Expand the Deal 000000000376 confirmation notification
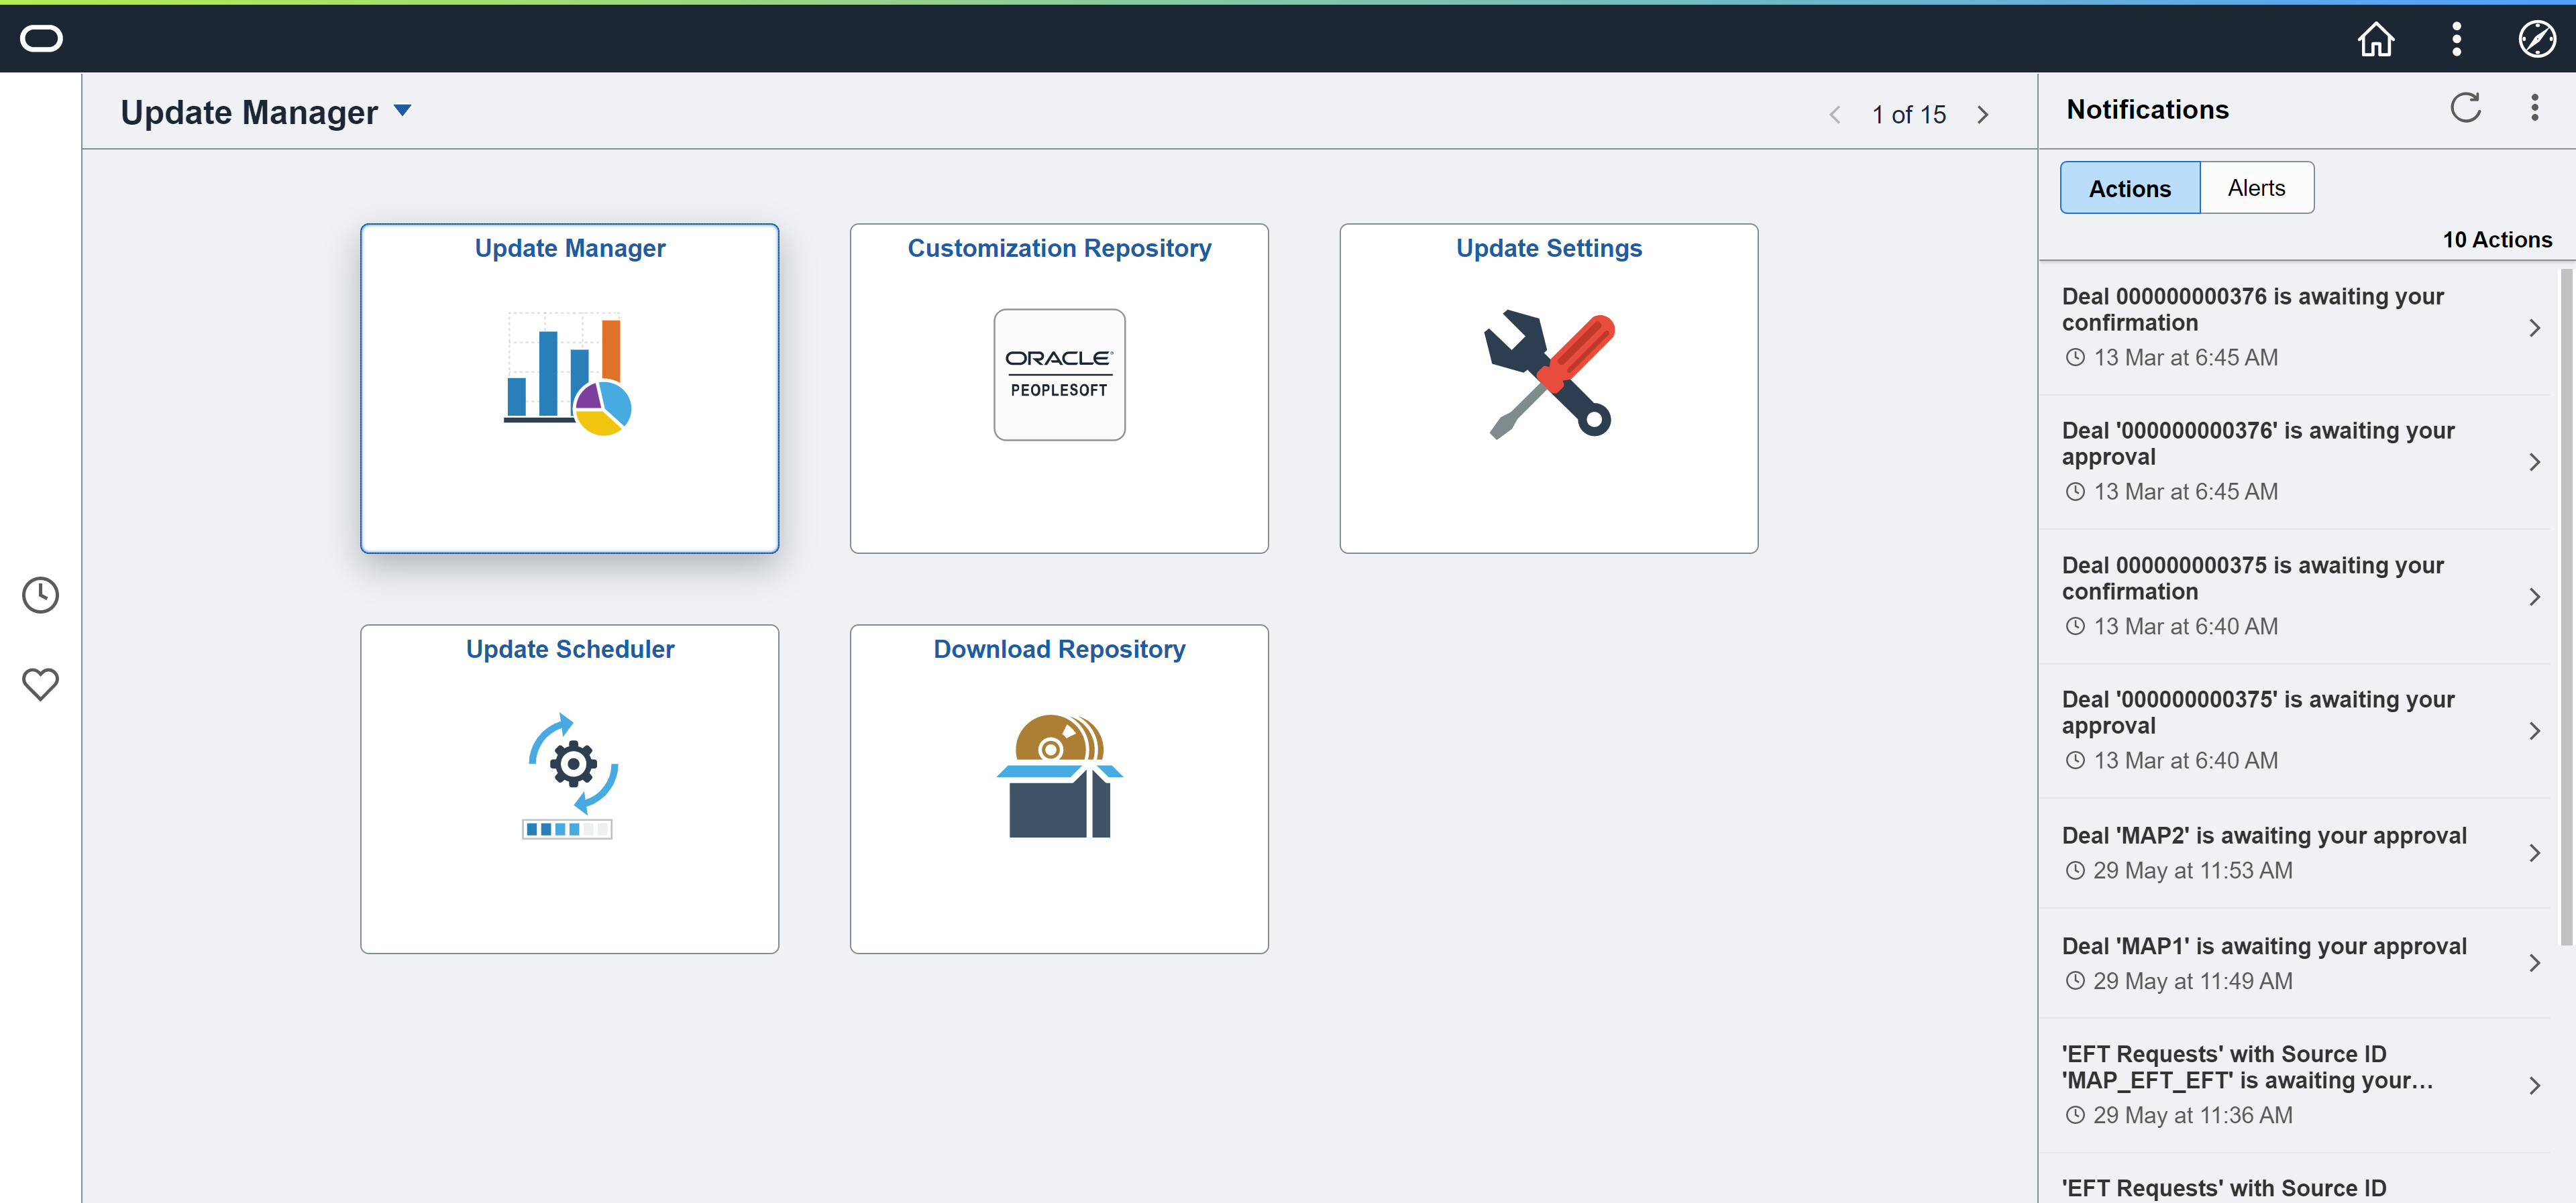 2534,327
